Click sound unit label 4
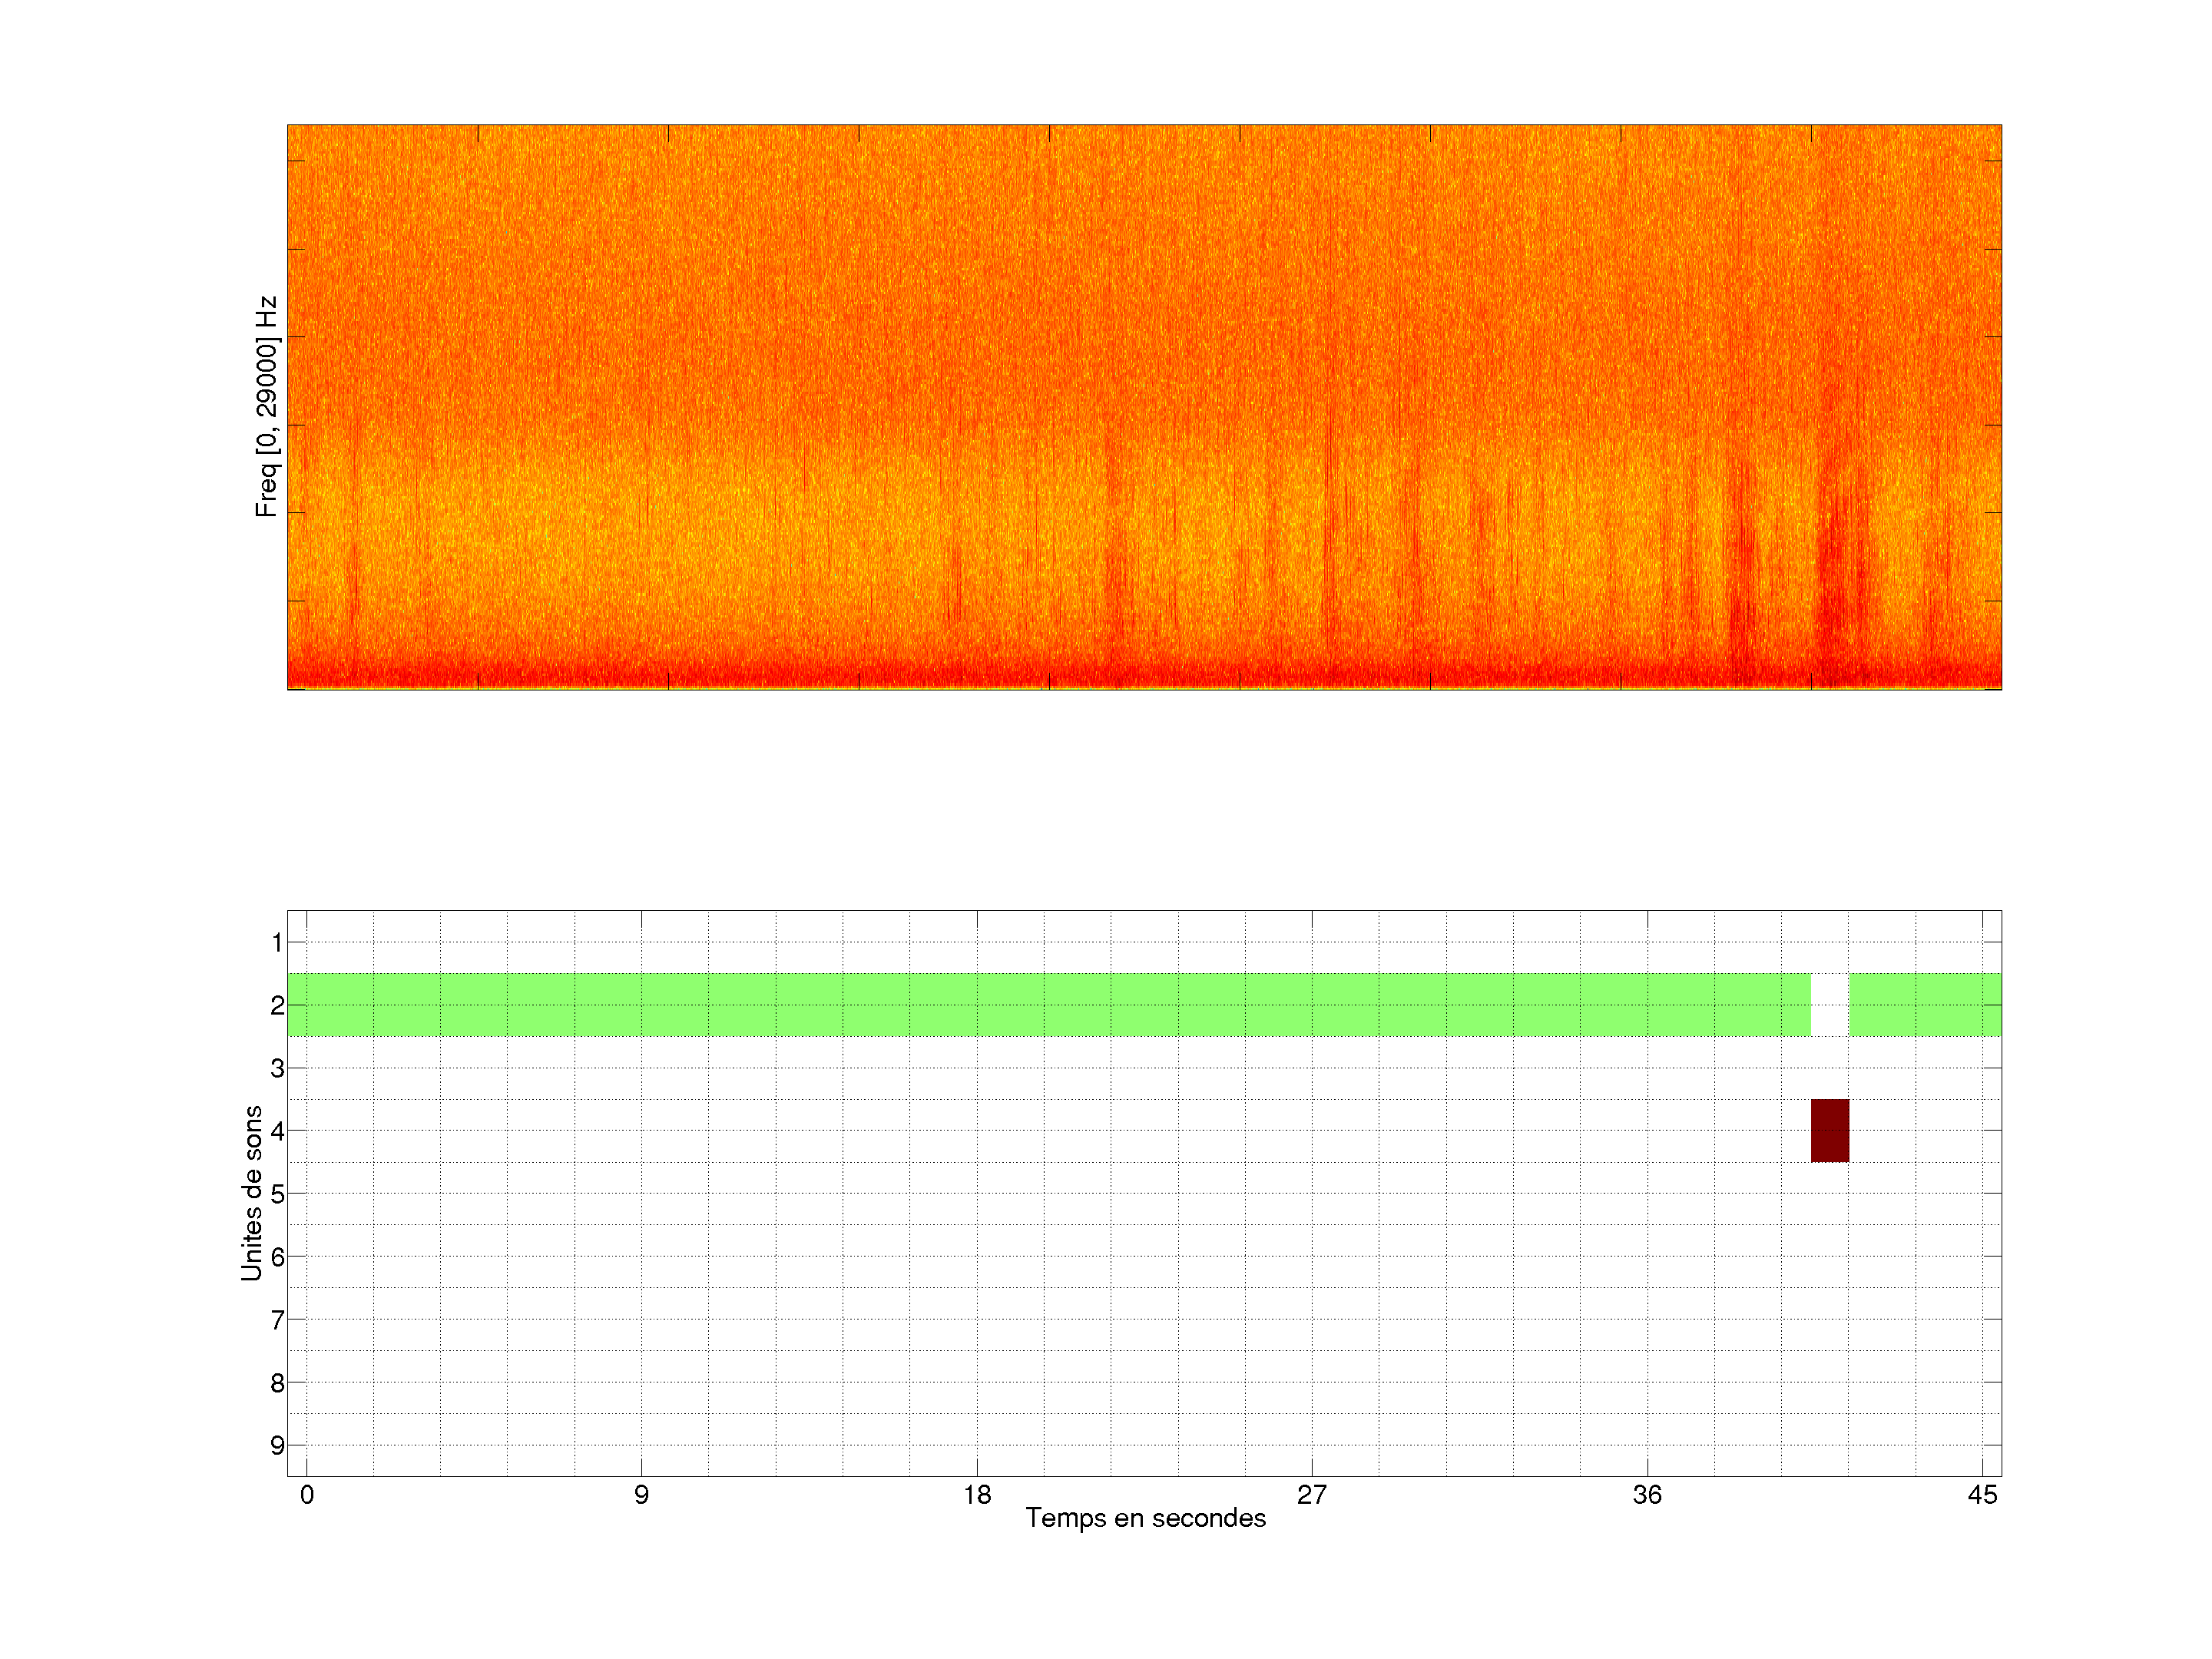This screenshot has width=2212, height=1659. [277, 1131]
